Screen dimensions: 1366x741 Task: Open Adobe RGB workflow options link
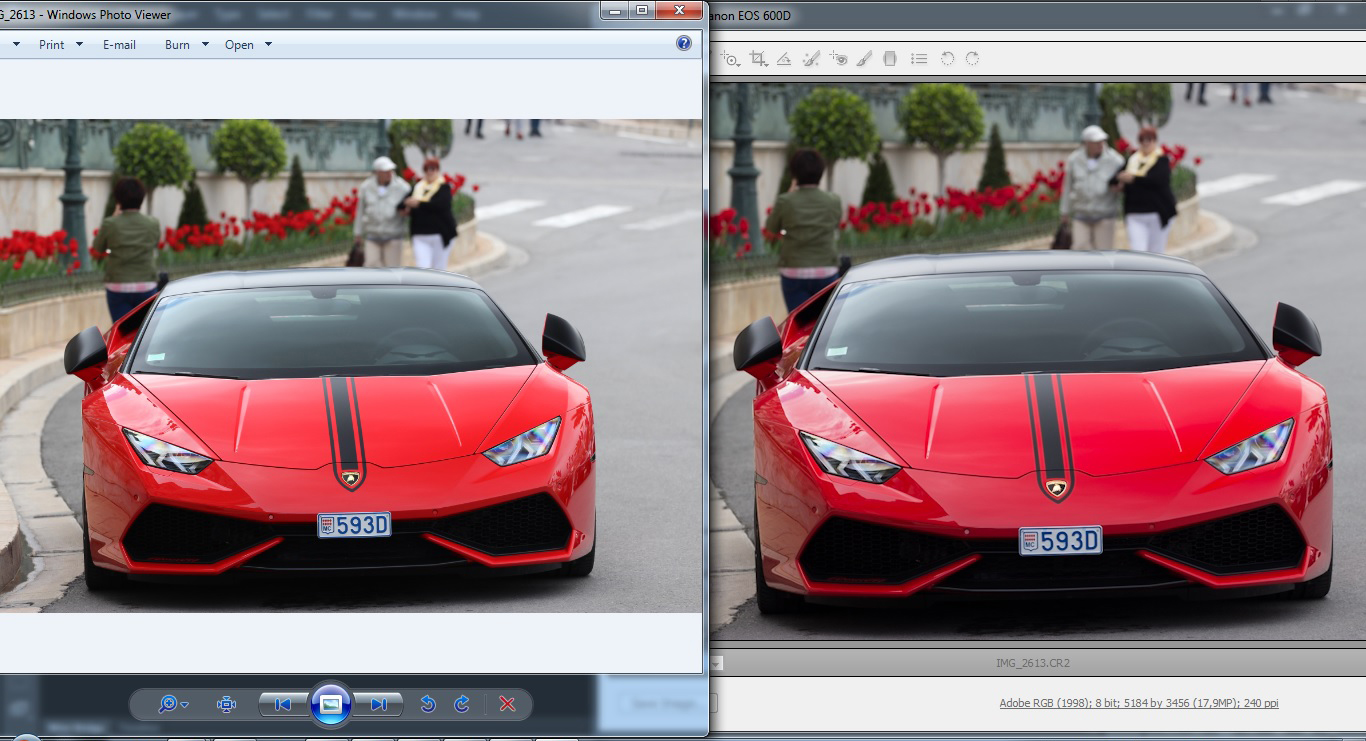coord(1138,703)
